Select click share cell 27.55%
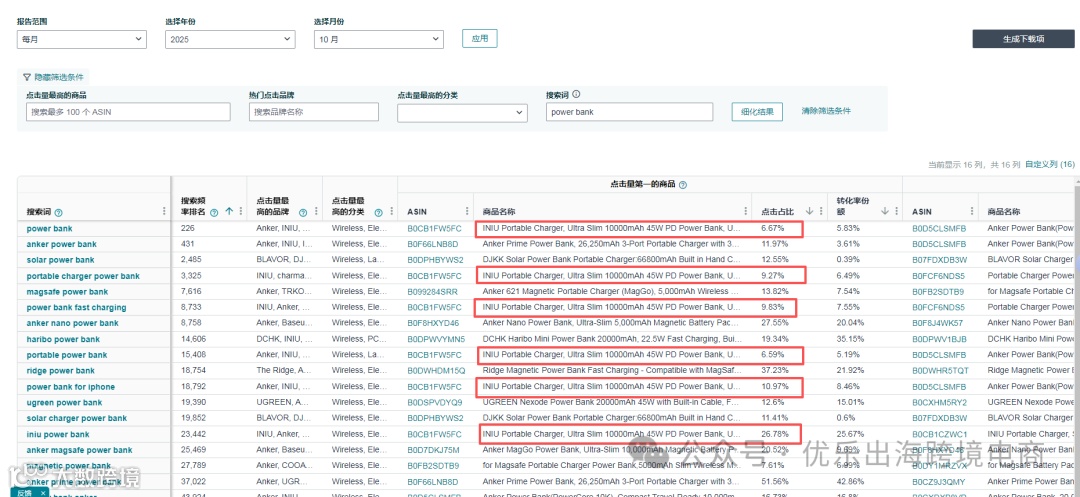 point(775,324)
